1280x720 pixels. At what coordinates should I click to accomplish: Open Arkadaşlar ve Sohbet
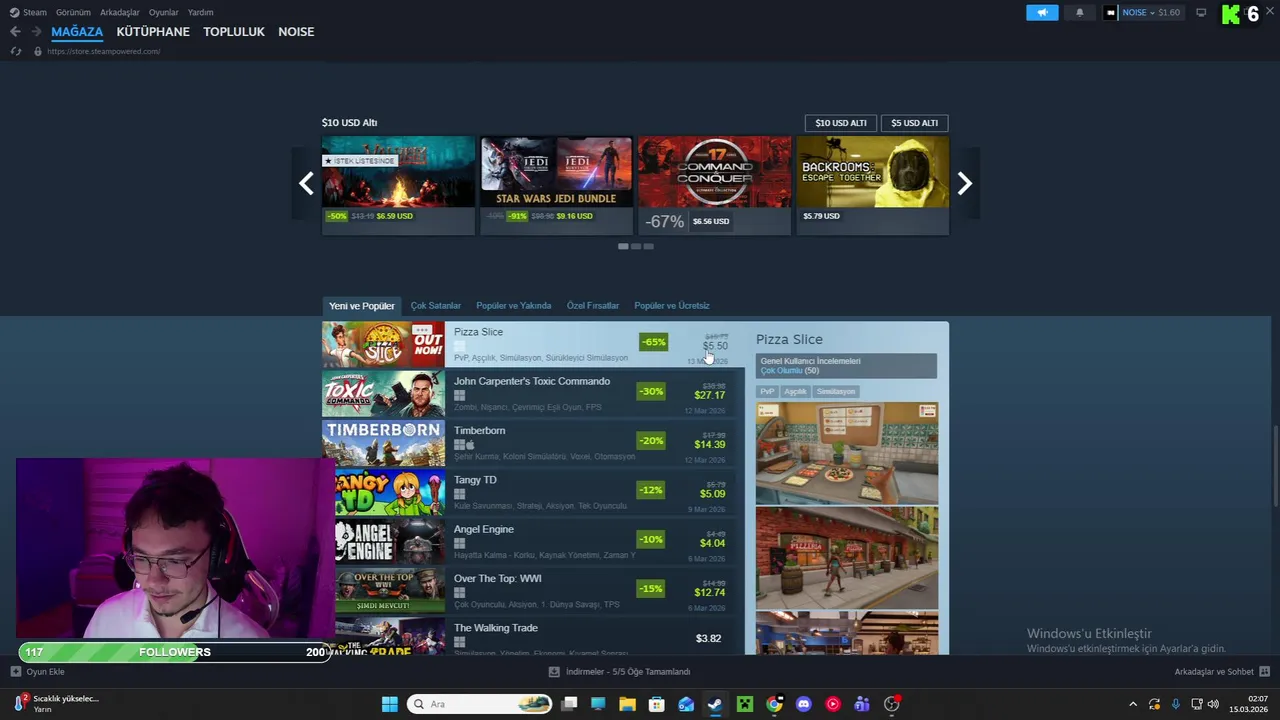pyautogui.click(x=1214, y=672)
